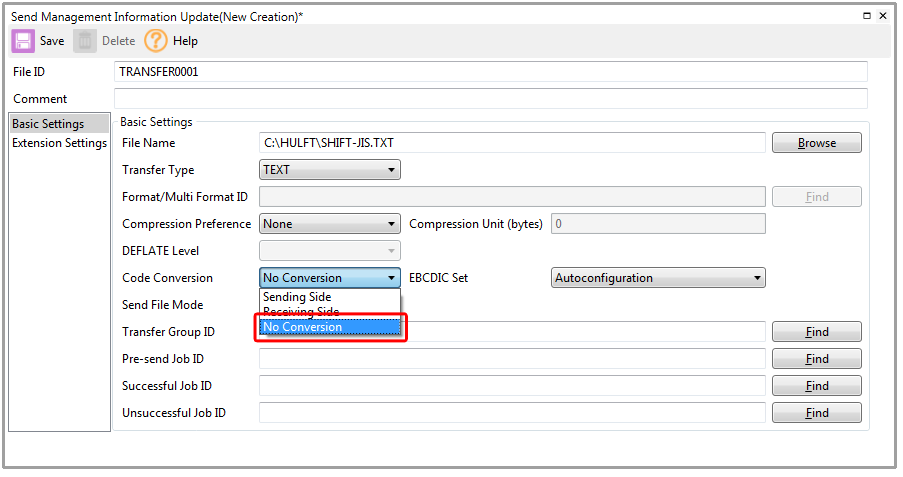Close the Send Management Information window
This screenshot has height=477, width=903.
coord(882,16)
